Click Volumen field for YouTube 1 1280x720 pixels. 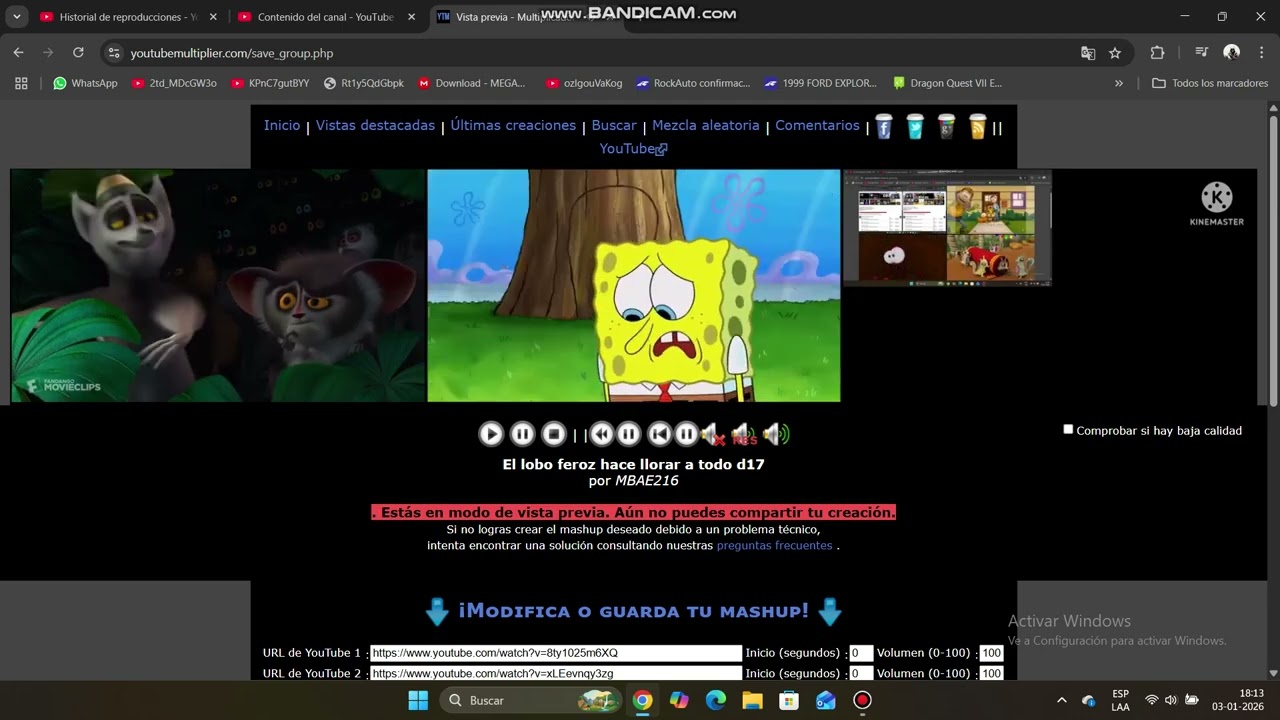[991, 653]
